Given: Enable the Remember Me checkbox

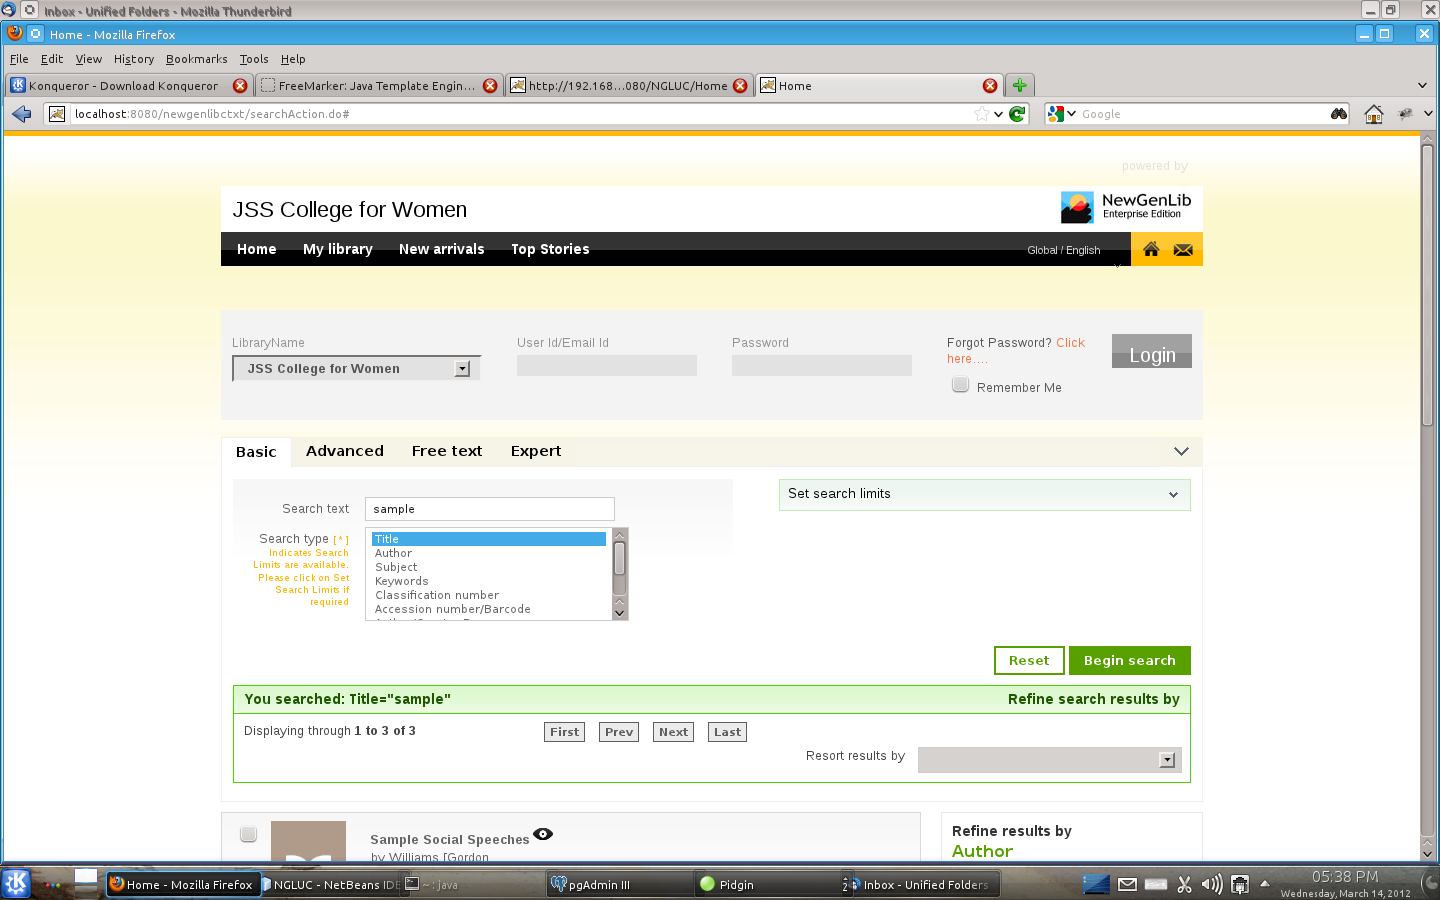Looking at the screenshot, I should (x=960, y=385).
